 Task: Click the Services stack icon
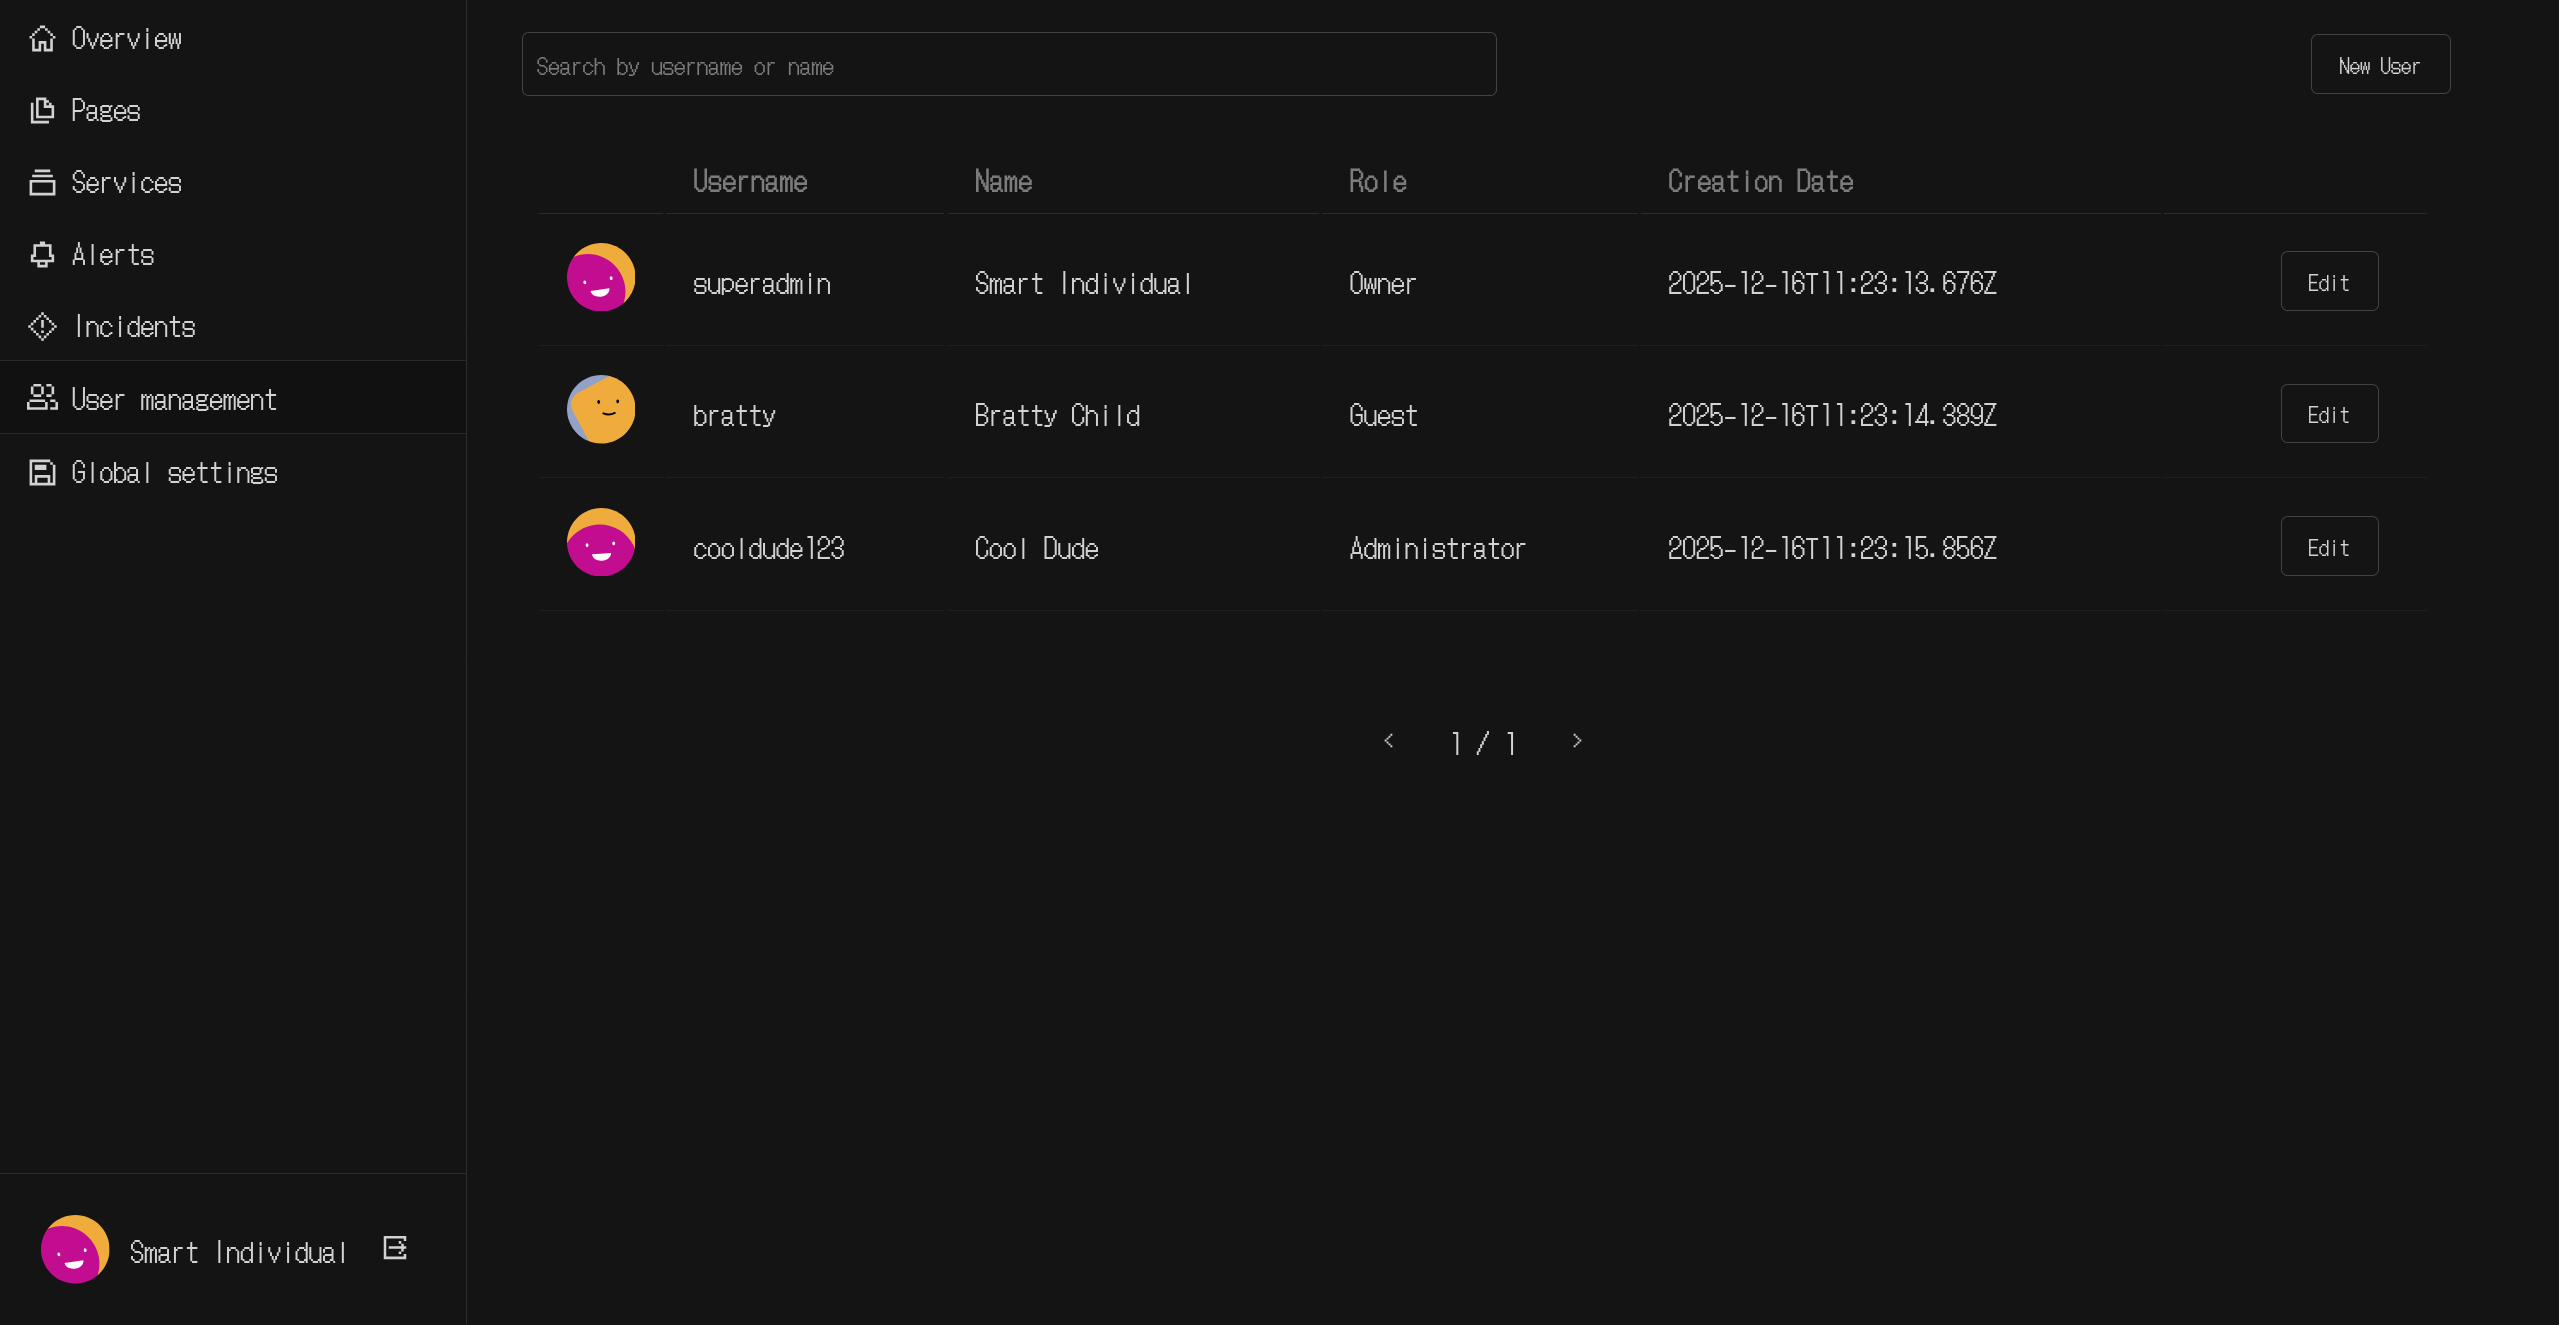point(42,183)
